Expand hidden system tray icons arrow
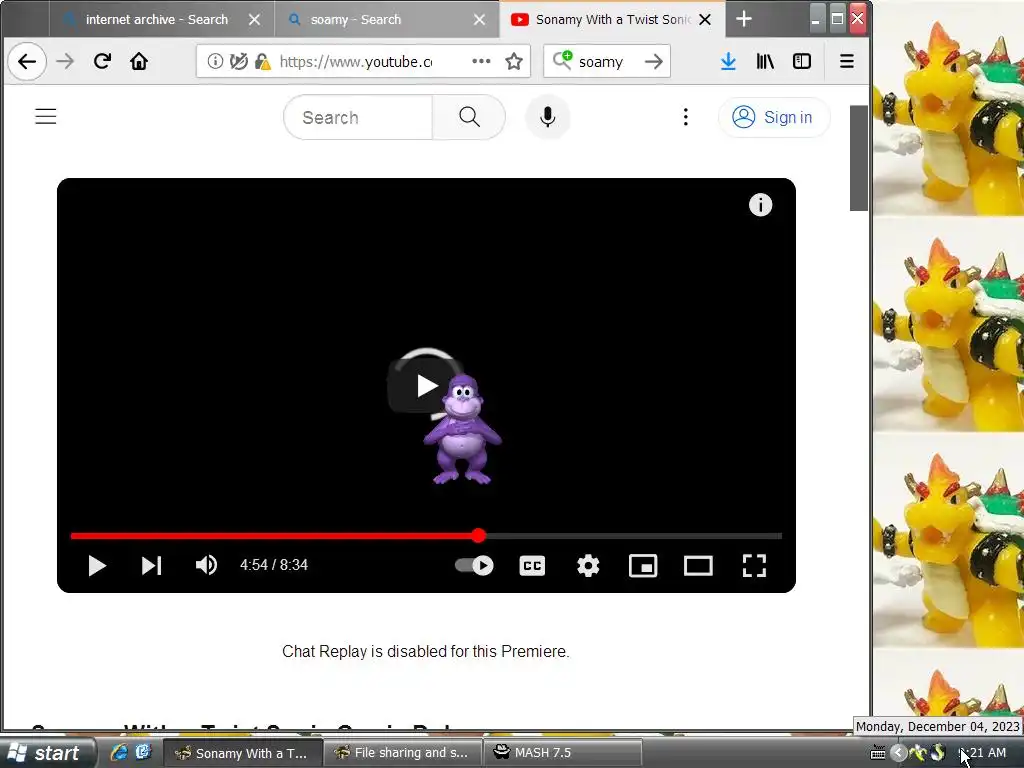This screenshot has width=1024, height=768. [x=898, y=753]
